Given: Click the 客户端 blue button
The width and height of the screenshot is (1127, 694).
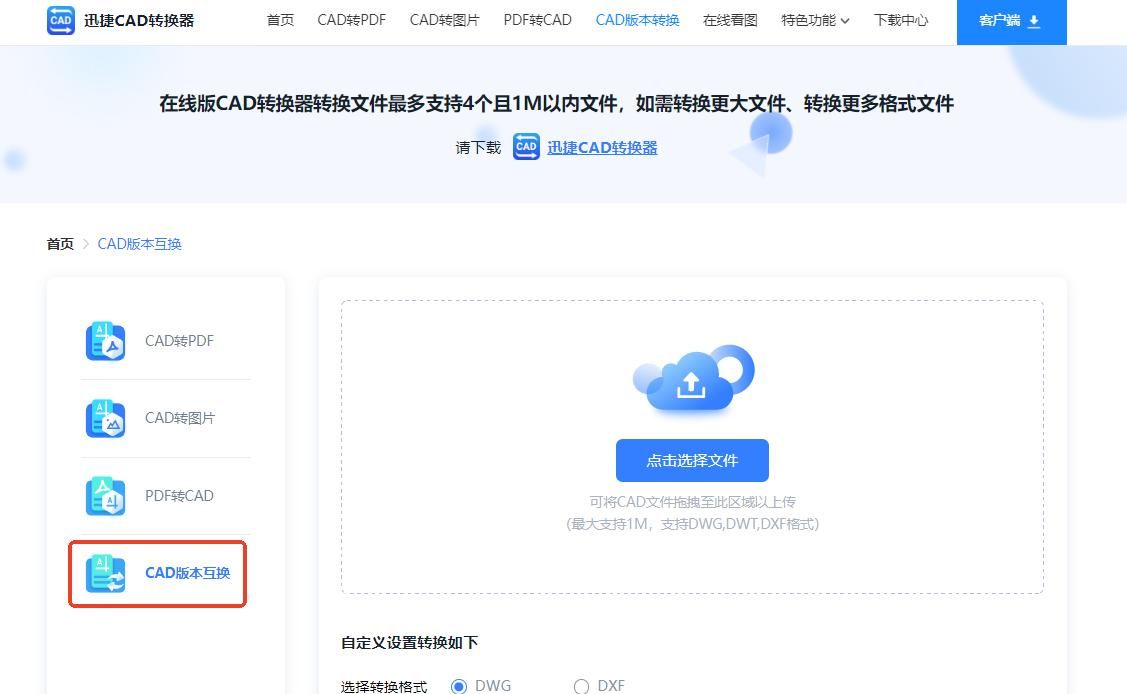Looking at the screenshot, I should coord(1011,21).
